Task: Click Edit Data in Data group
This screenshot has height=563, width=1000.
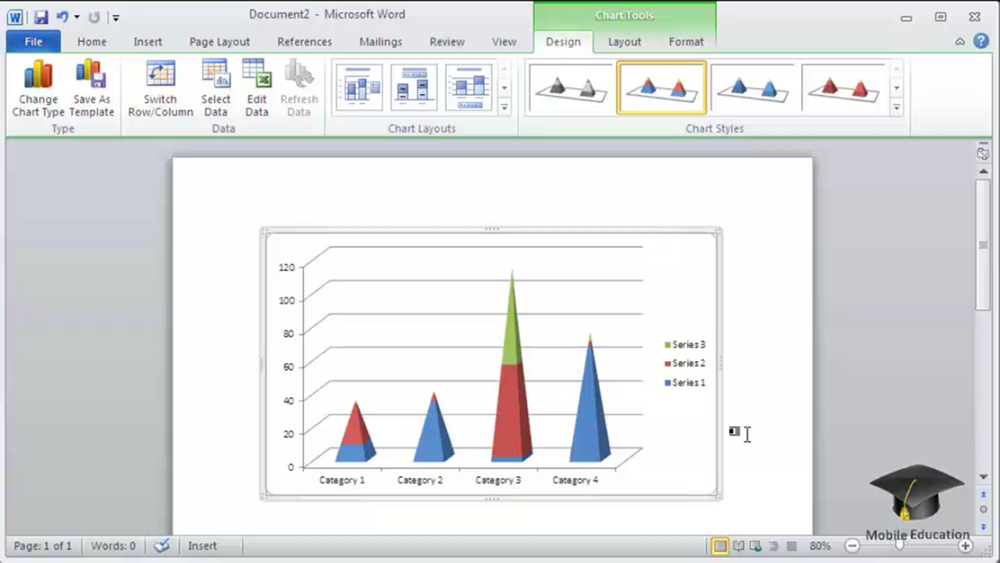Action: tap(256, 88)
